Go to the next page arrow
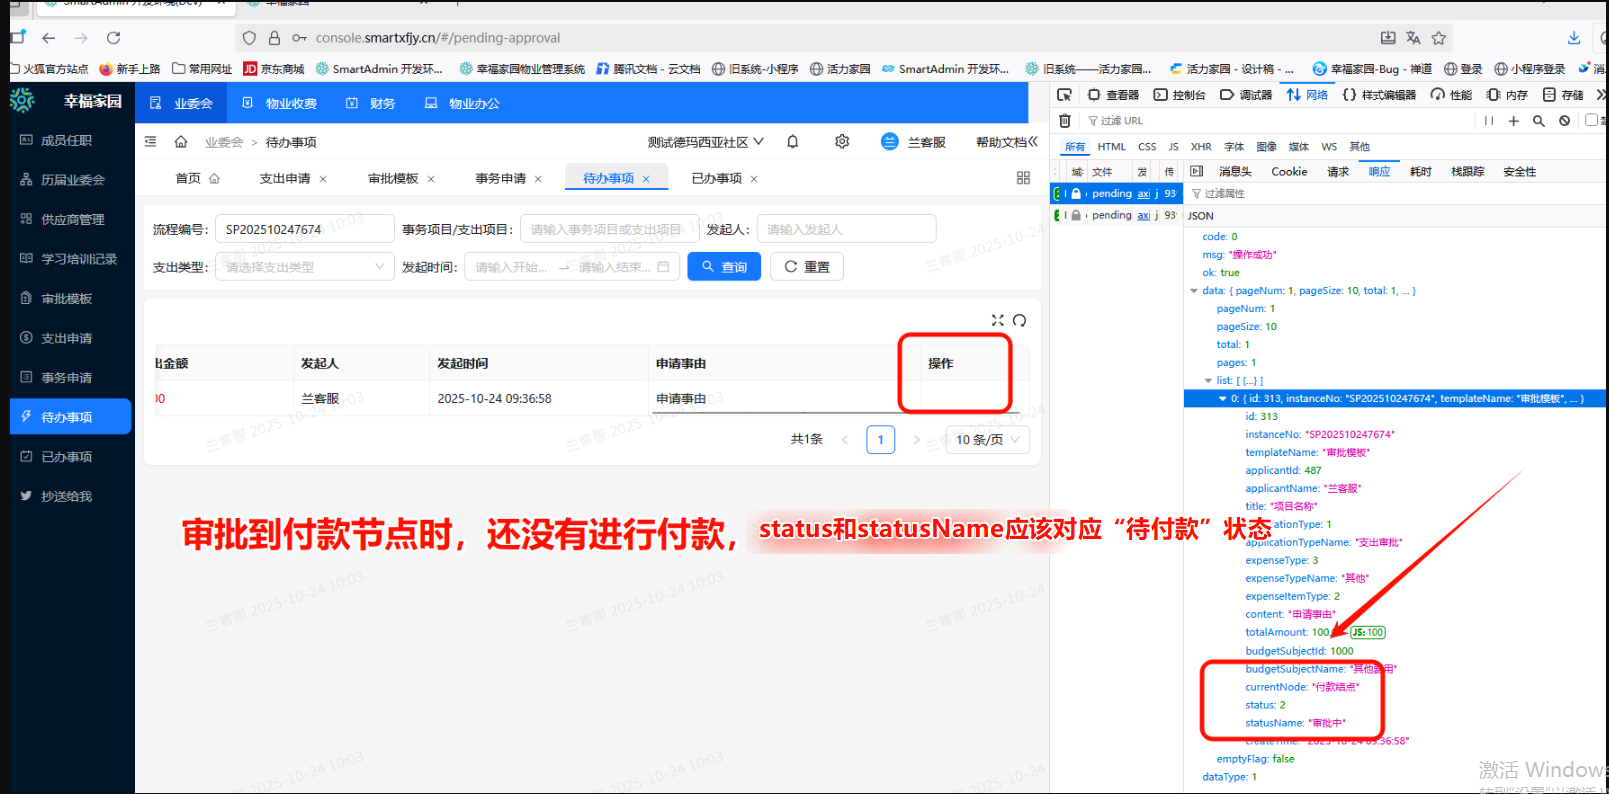This screenshot has width=1609, height=794. point(916,439)
